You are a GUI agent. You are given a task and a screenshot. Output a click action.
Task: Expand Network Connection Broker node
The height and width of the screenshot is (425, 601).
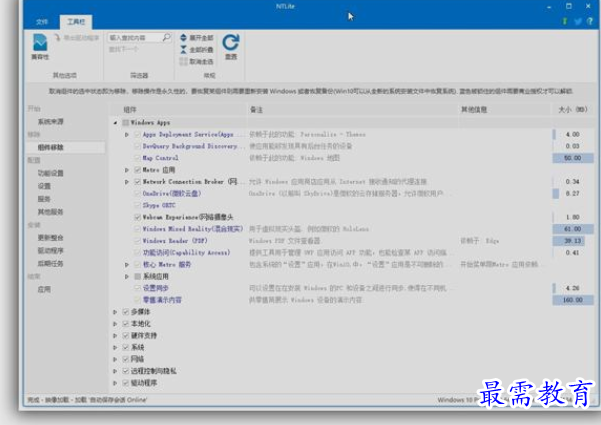pyautogui.click(x=127, y=182)
